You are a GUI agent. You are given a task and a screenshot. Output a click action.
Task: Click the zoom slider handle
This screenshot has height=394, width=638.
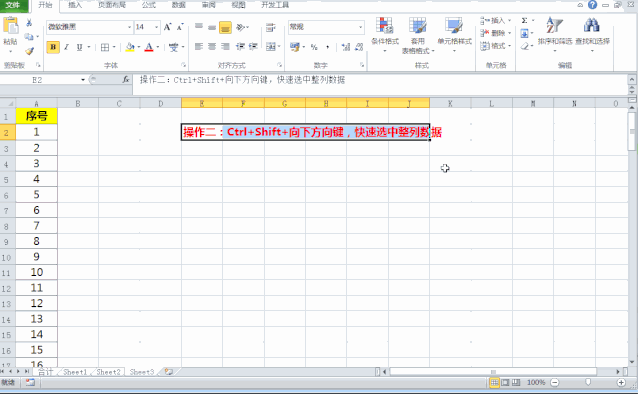[x=588, y=382]
